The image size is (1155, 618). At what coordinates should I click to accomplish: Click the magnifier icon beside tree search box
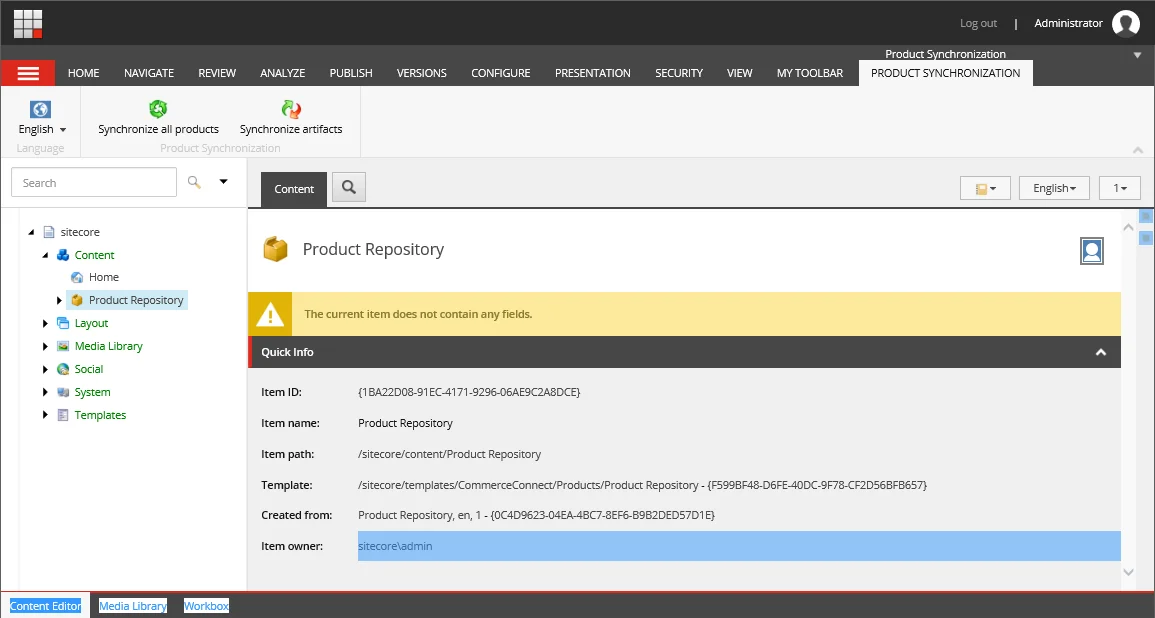coord(194,182)
